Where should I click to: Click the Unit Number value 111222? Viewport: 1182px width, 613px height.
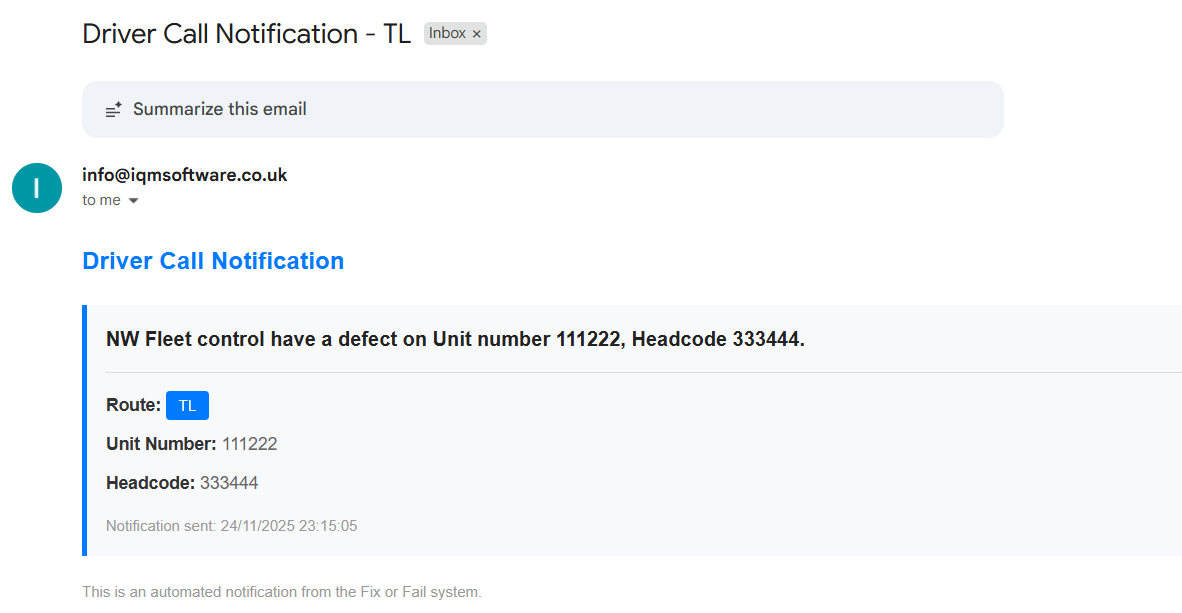[x=249, y=444]
